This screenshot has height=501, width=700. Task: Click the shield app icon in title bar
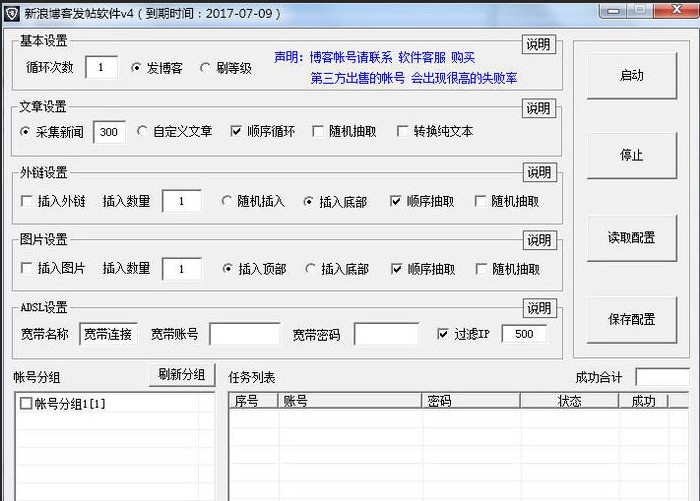coord(11,14)
